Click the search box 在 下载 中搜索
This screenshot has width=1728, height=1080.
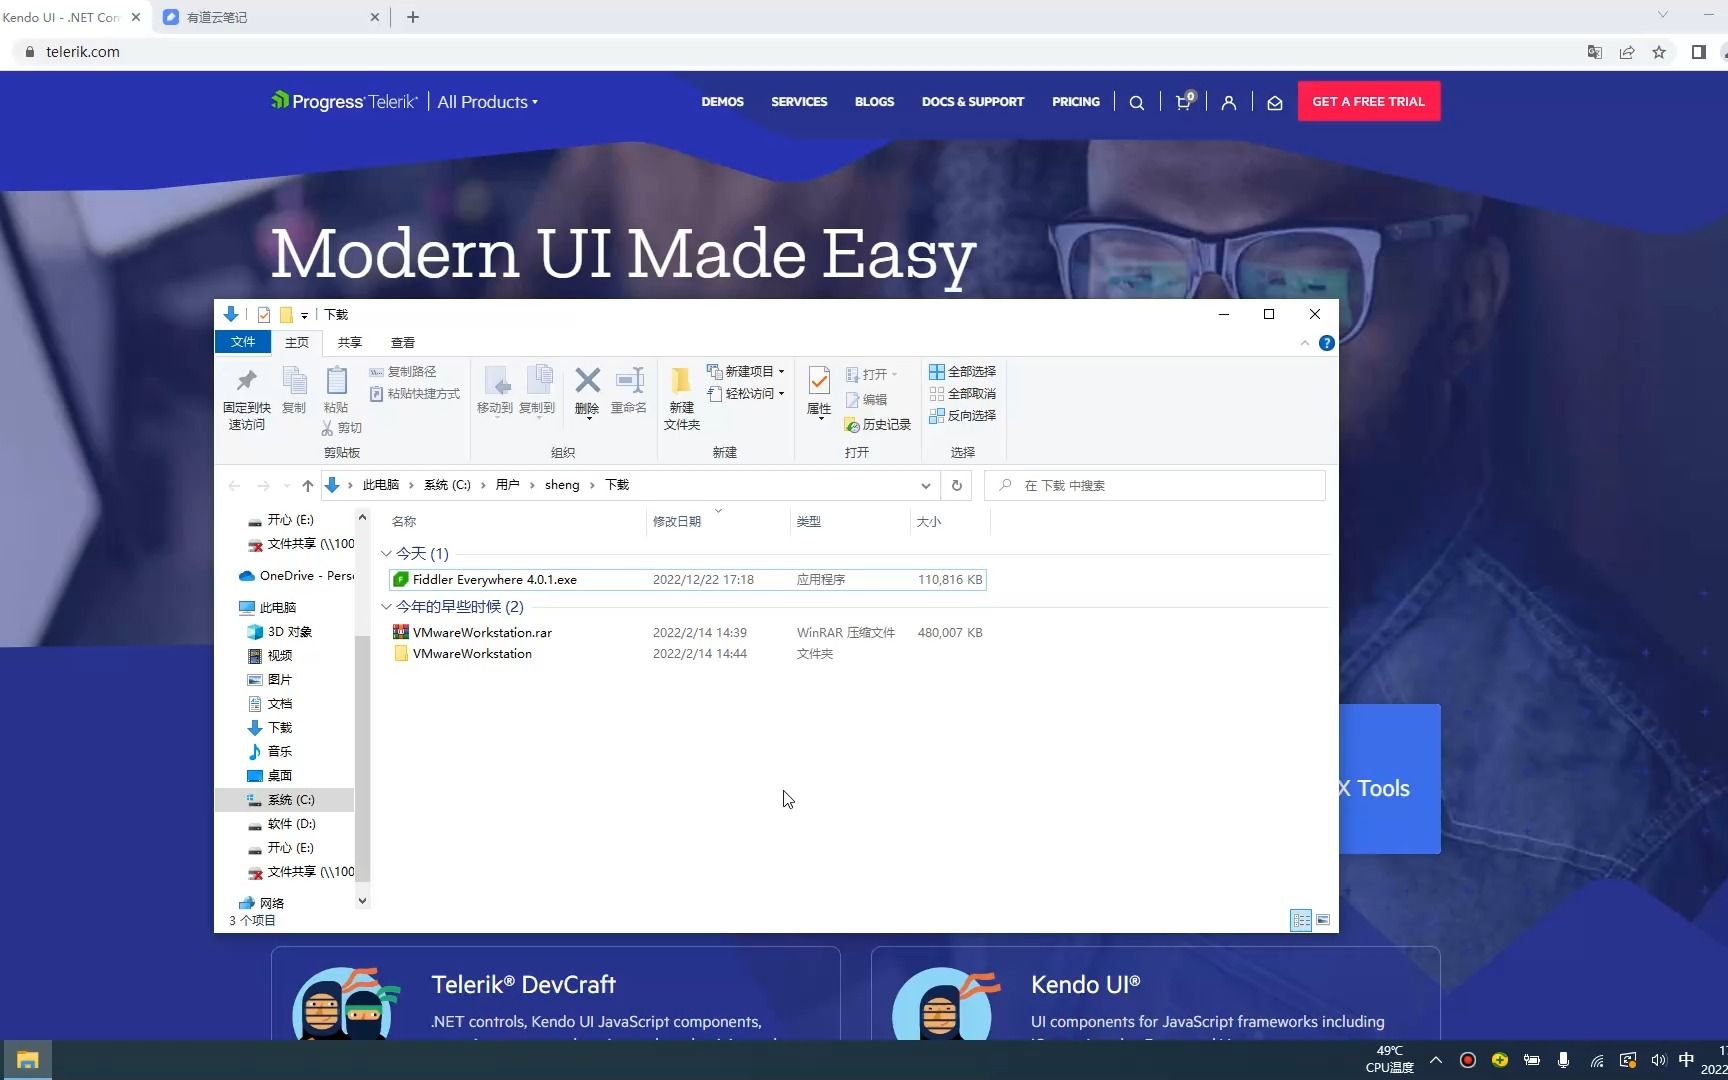[1155, 486]
